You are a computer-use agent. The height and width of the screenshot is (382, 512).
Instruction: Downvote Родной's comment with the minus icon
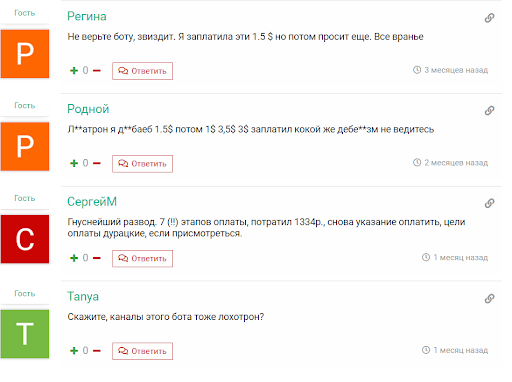[97, 163]
